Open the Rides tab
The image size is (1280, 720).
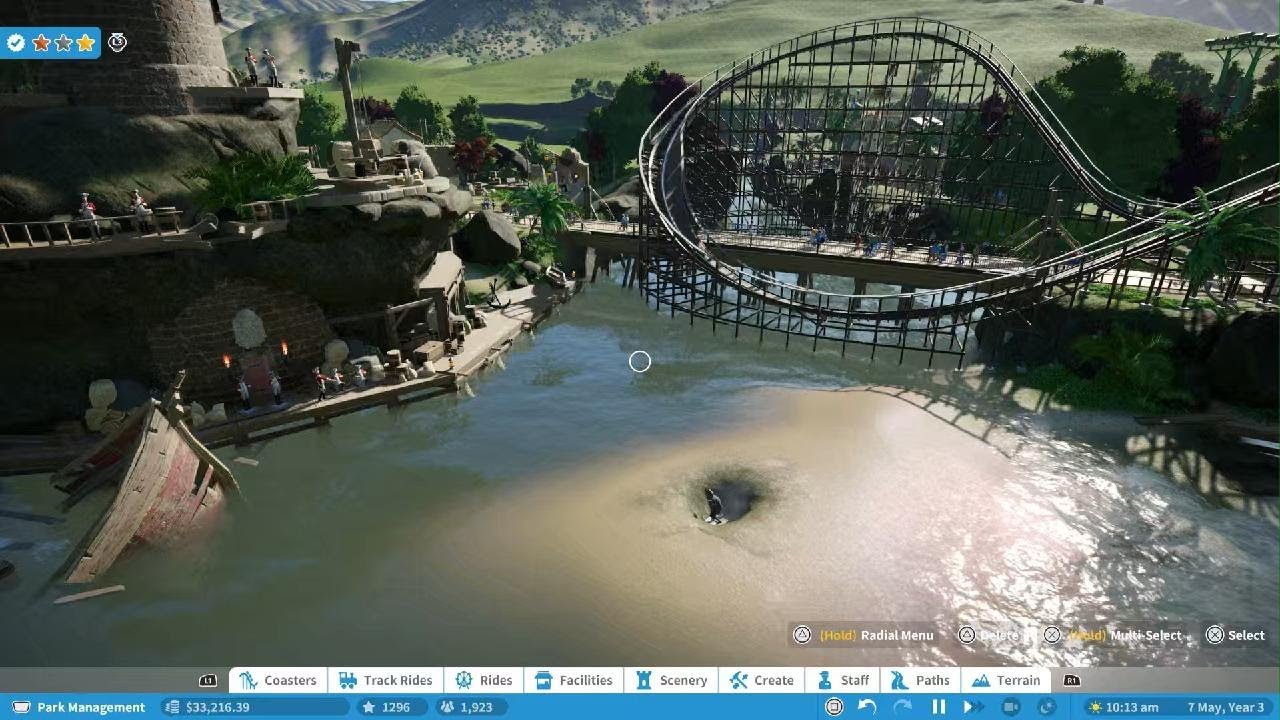coord(484,680)
